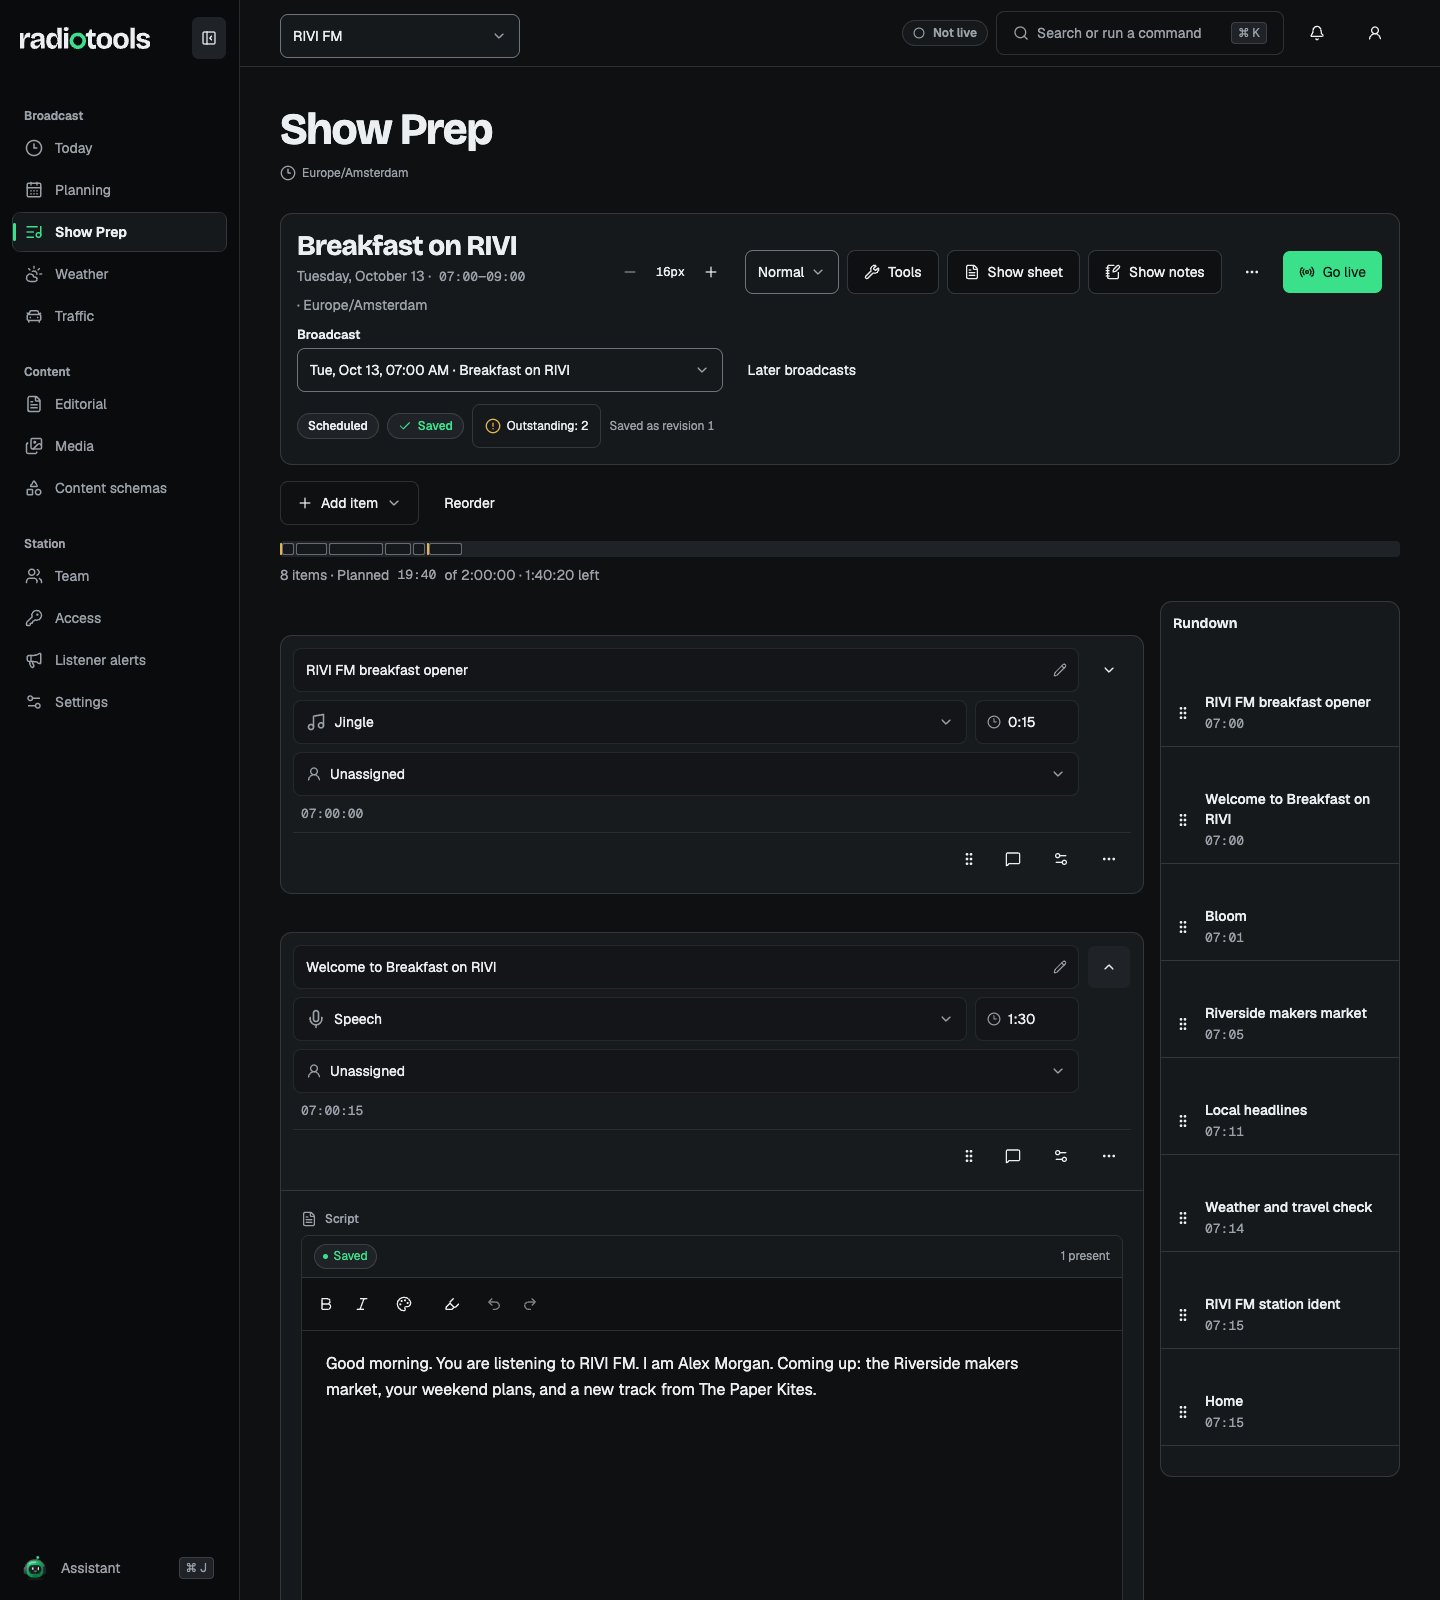The width and height of the screenshot is (1440, 1600).
Task: Expand the RIVI FM breakfast opener card
Action: tap(1109, 670)
